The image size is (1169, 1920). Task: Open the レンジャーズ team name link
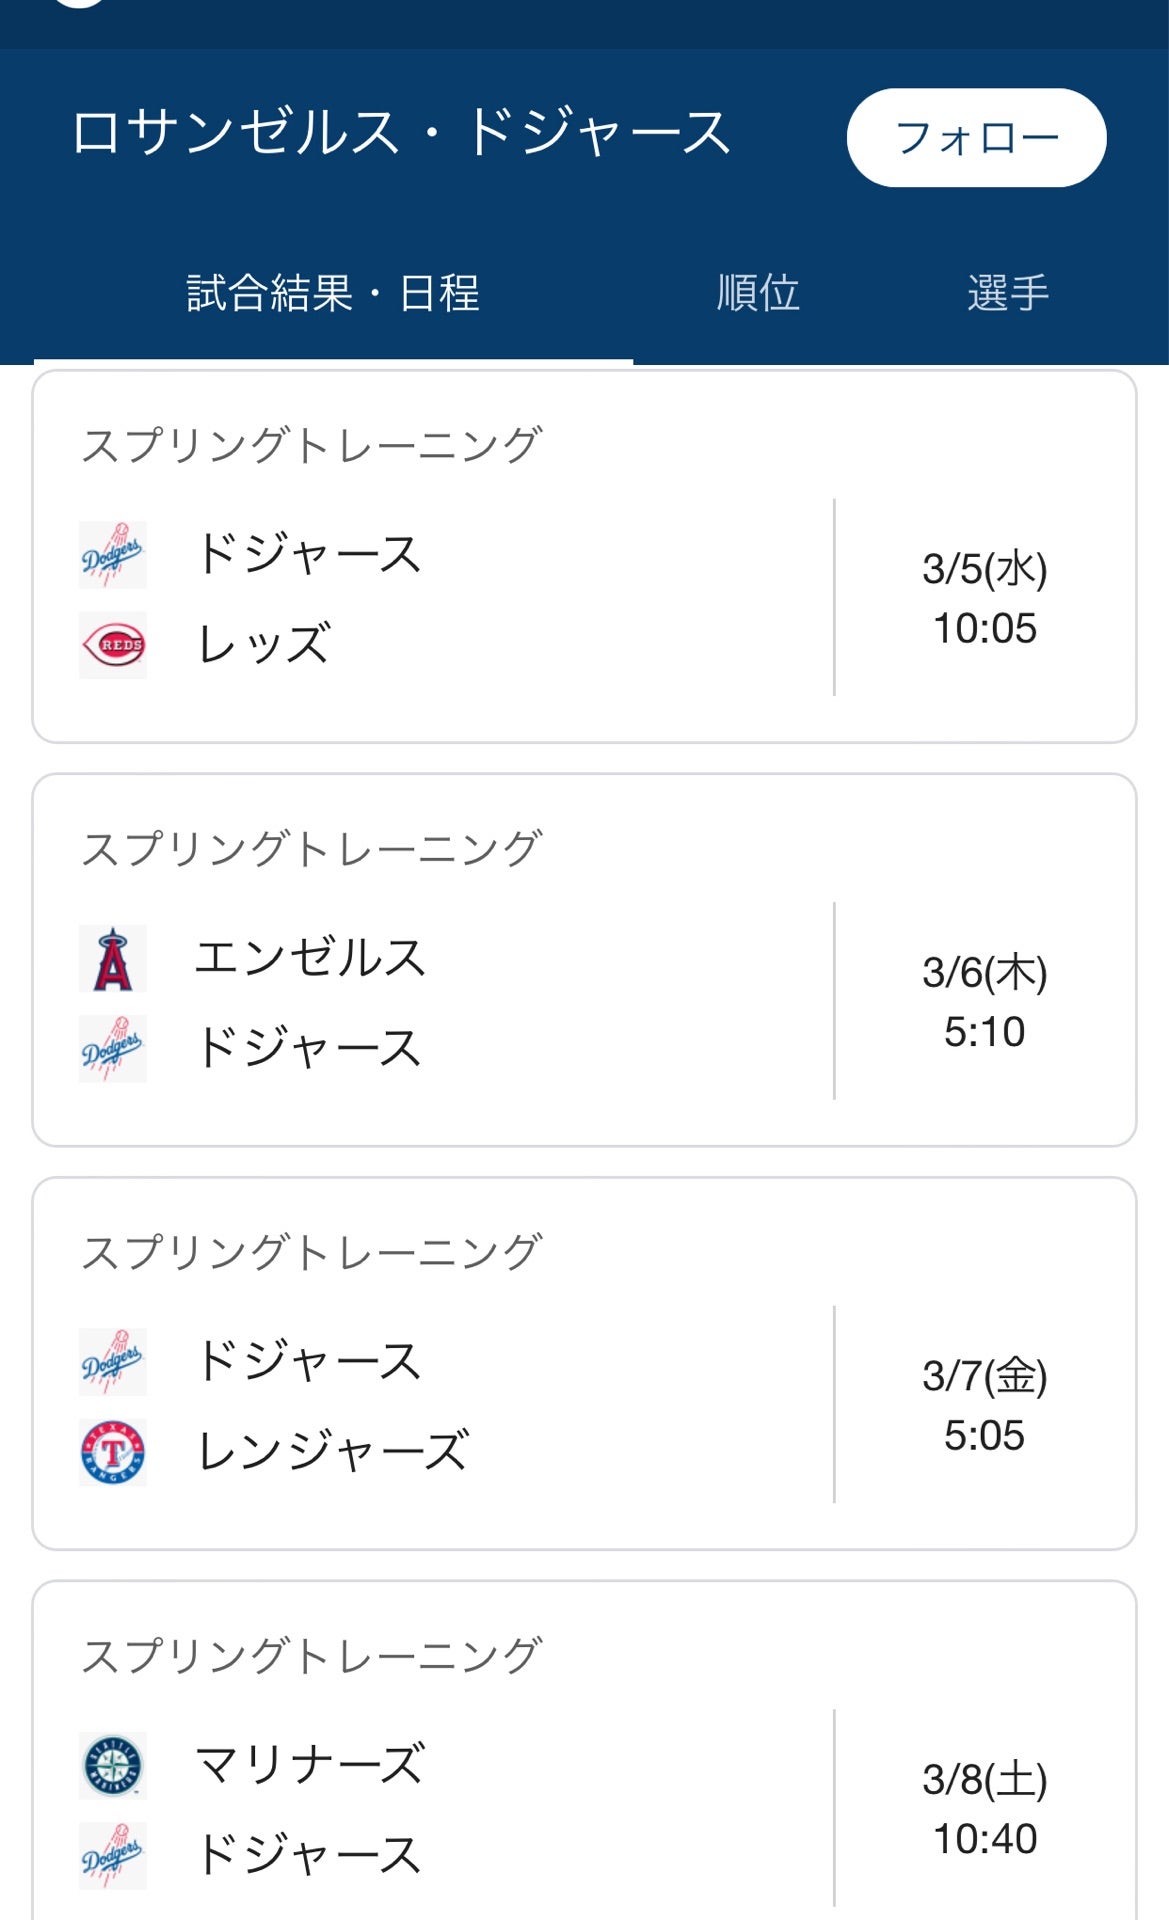tap(333, 1452)
